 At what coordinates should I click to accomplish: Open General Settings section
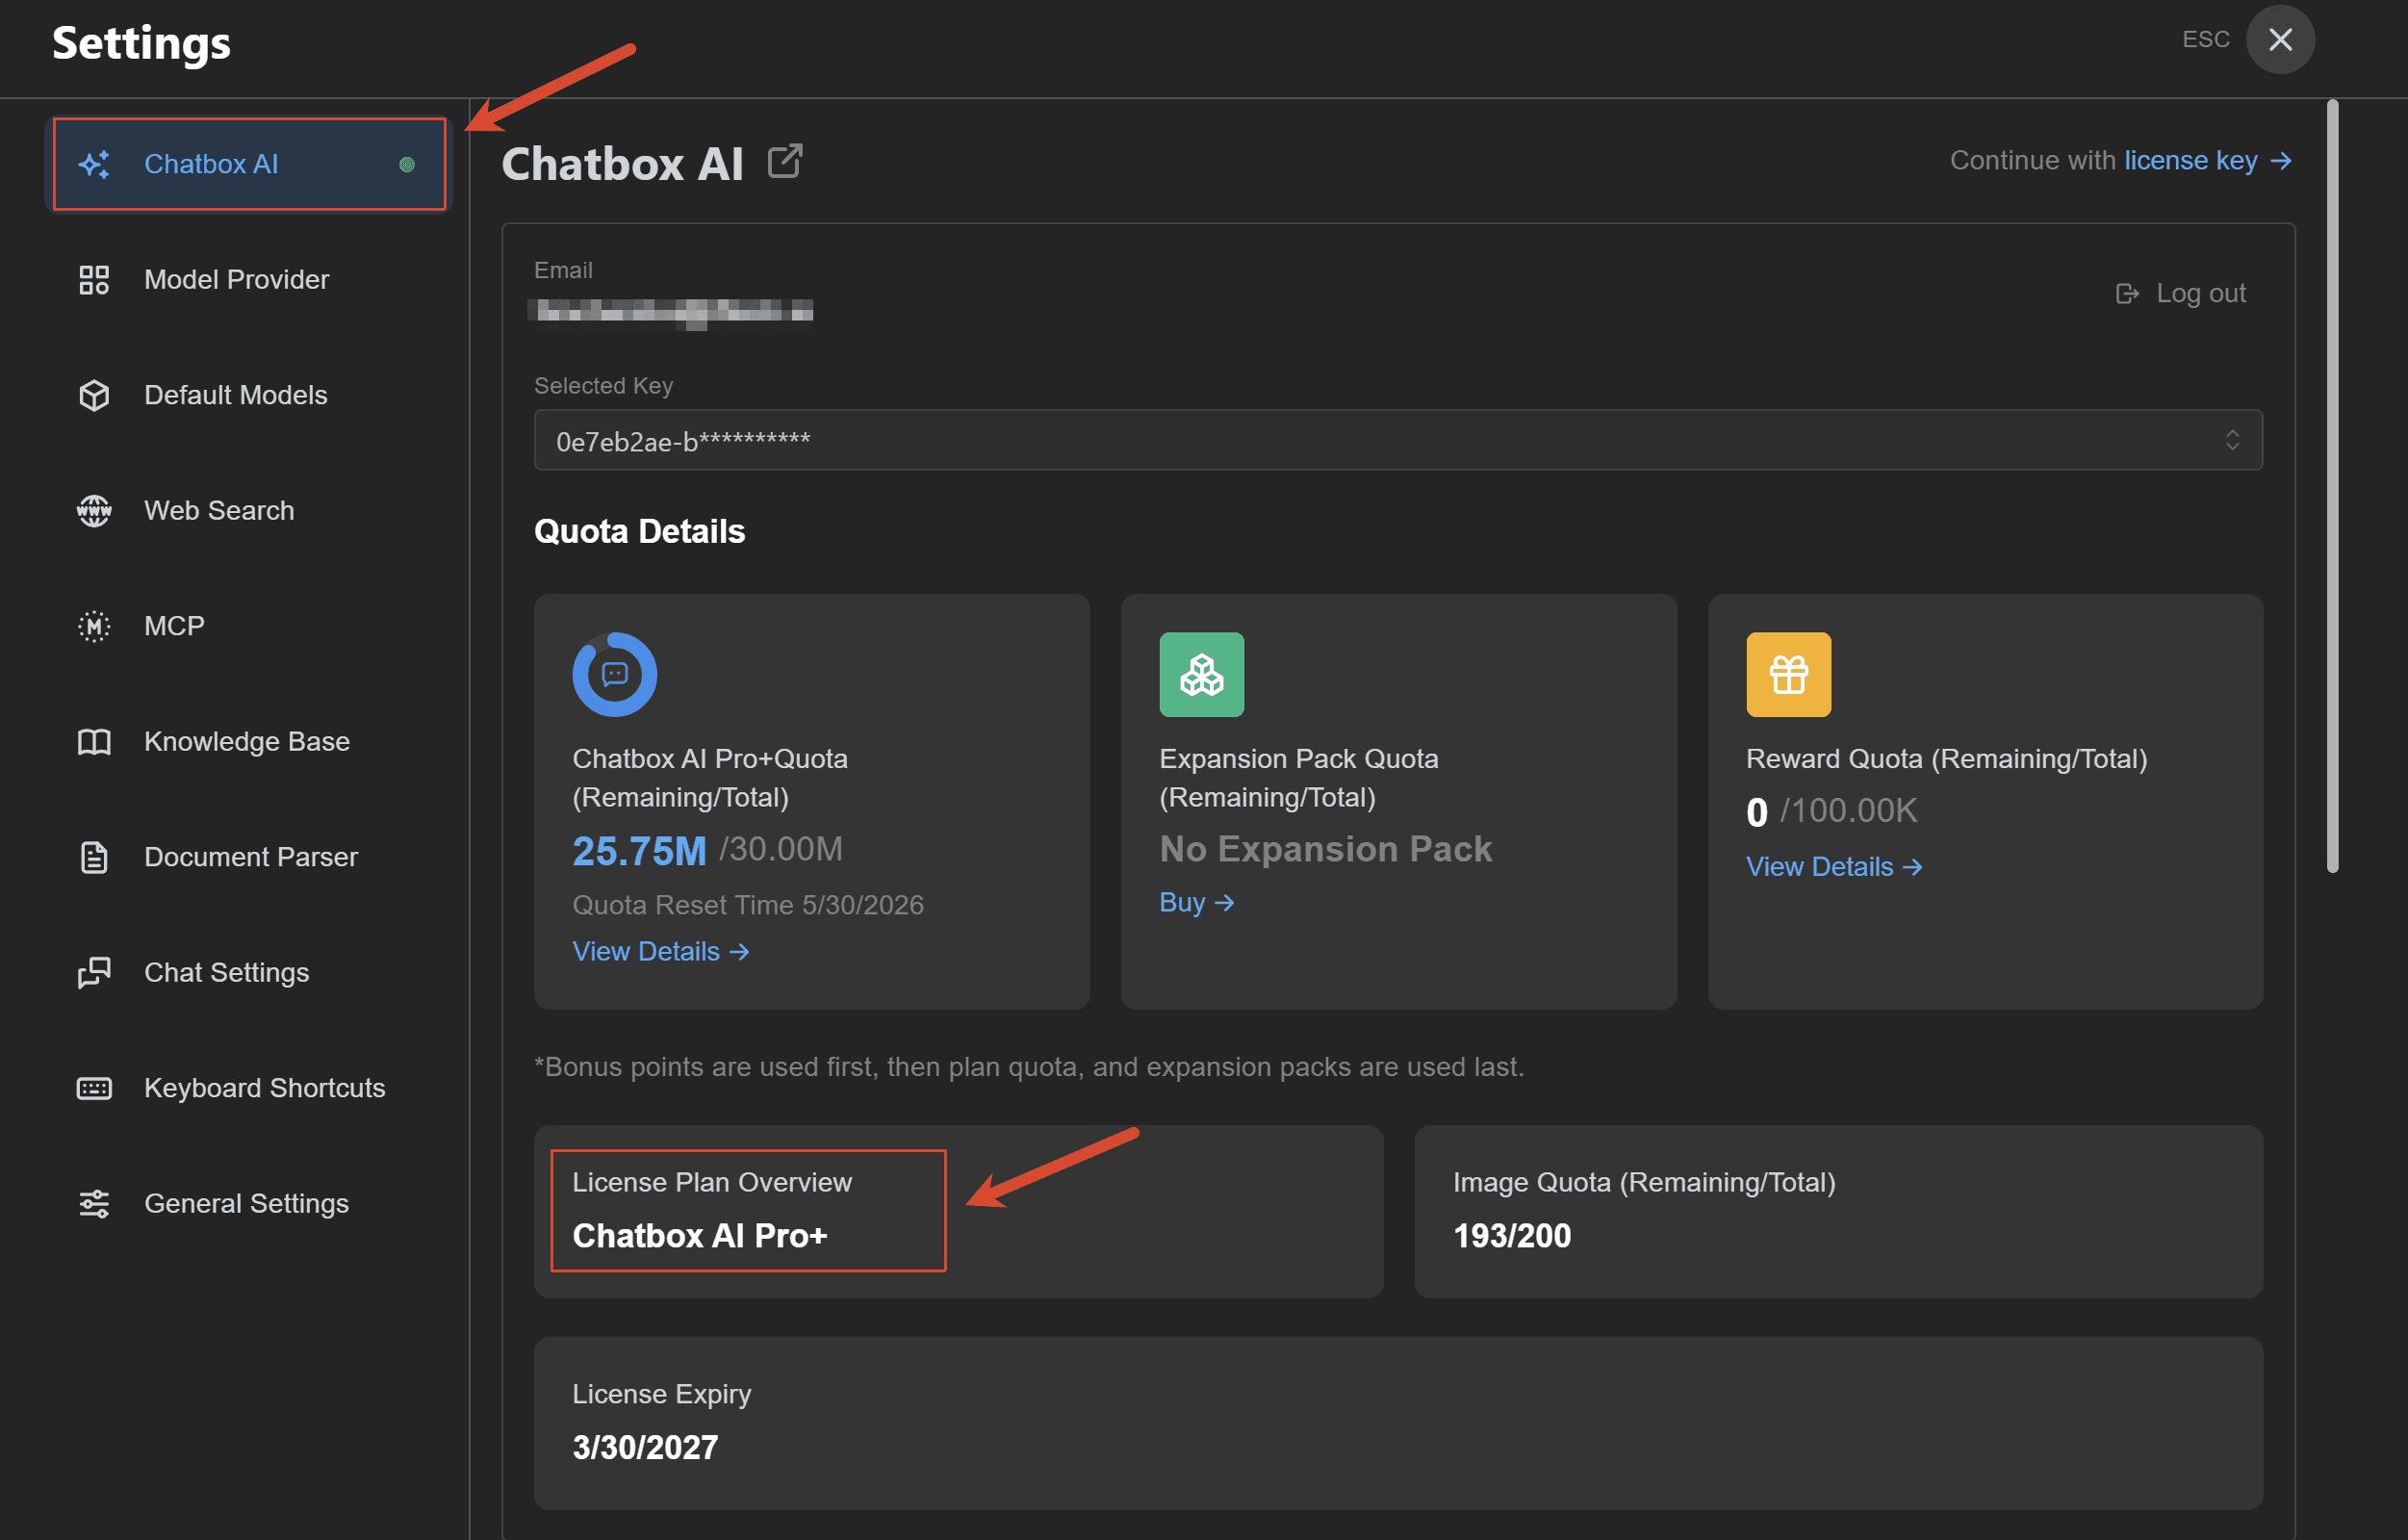[x=249, y=1204]
